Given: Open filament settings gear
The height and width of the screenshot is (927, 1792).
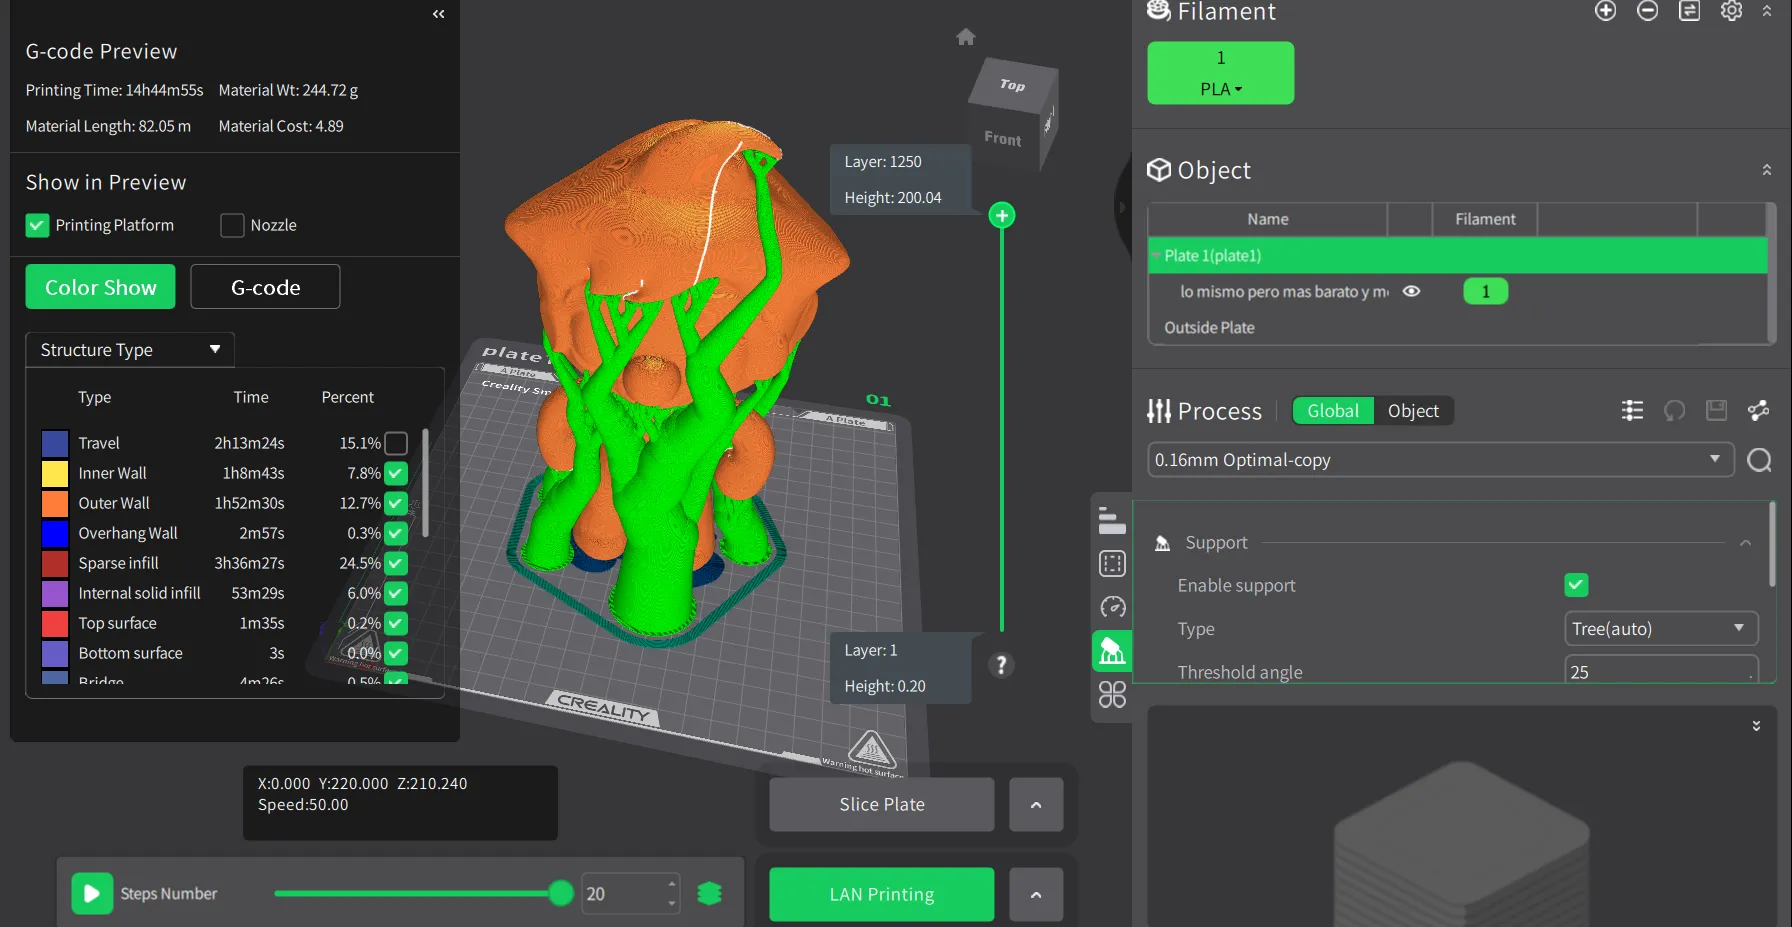Looking at the screenshot, I should (x=1731, y=11).
